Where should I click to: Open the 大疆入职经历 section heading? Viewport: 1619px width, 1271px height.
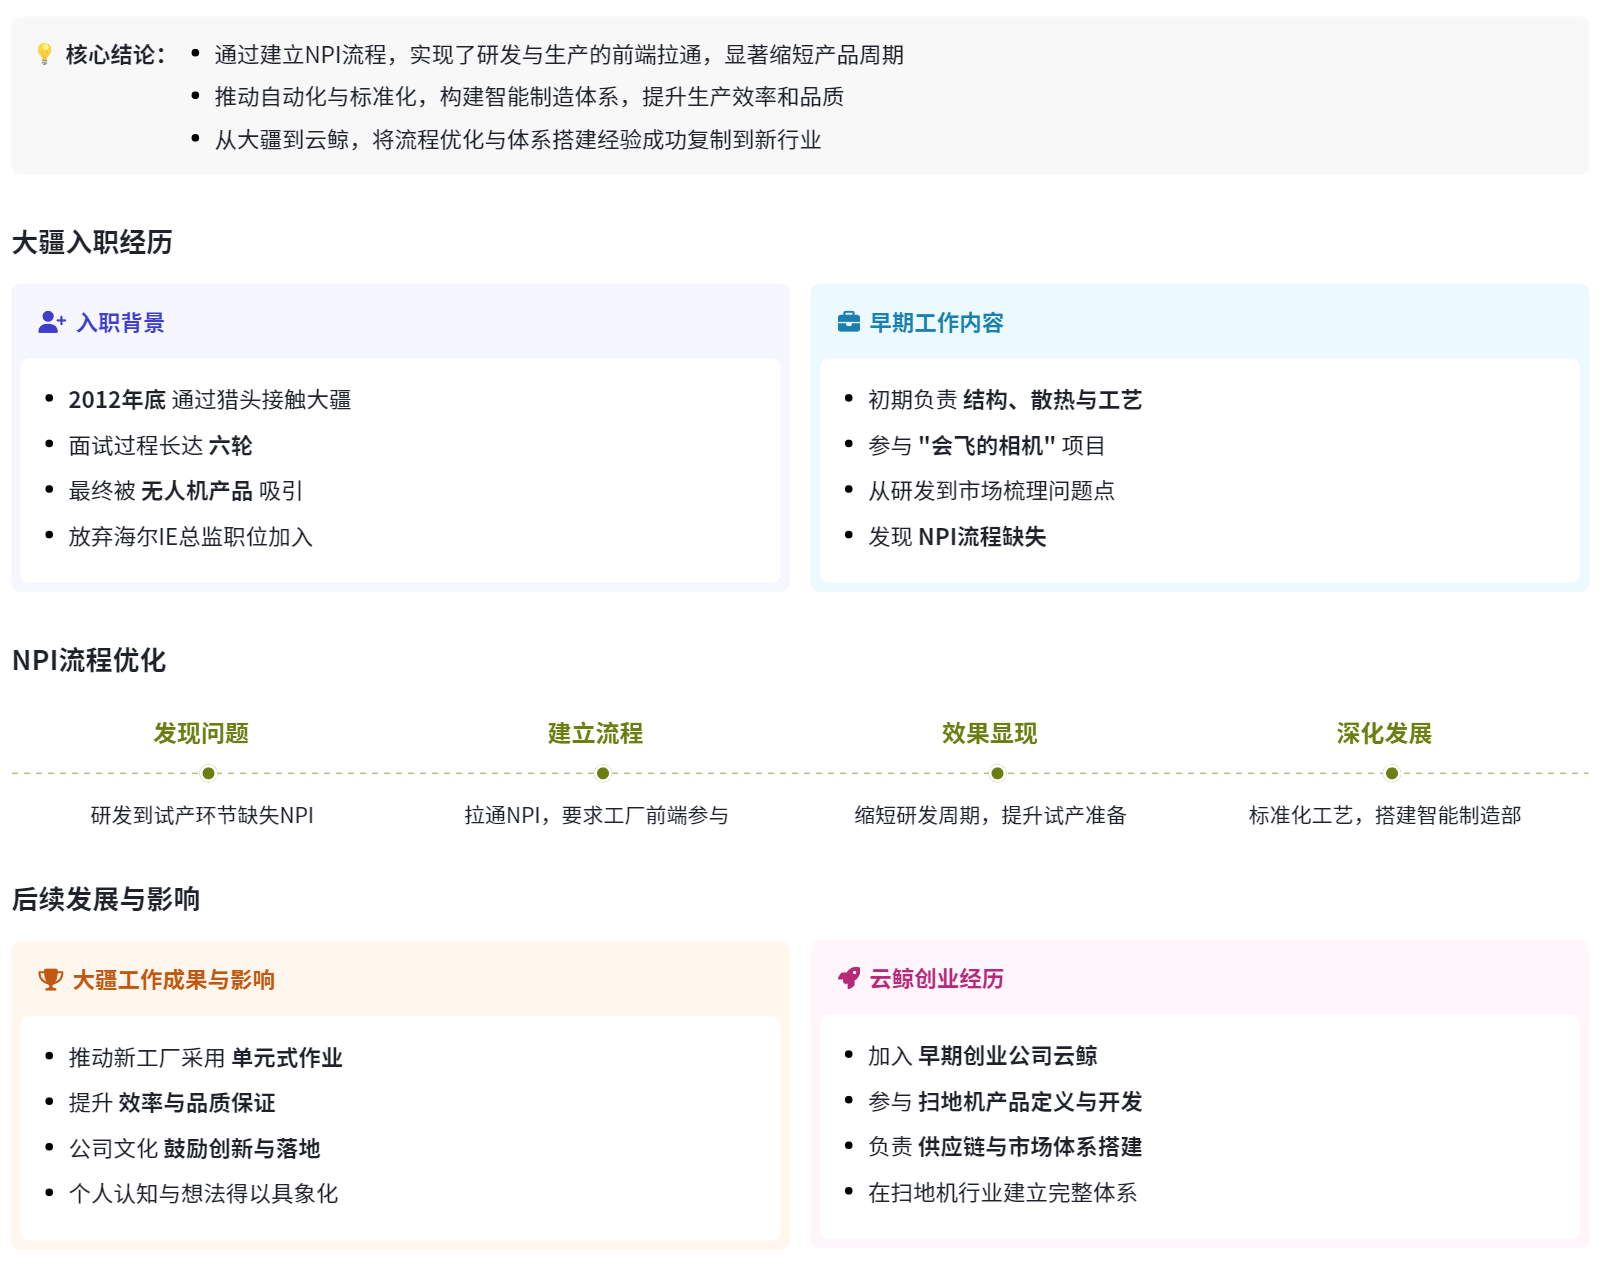point(90,242)
